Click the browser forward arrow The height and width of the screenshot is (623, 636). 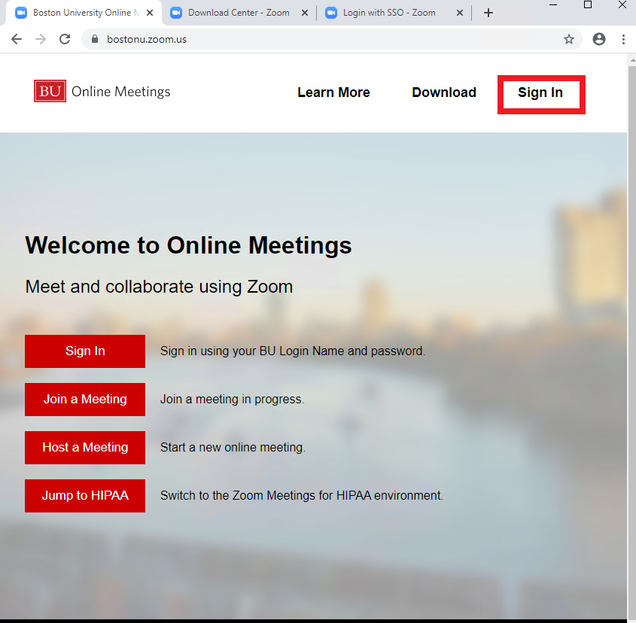(x=41, y=39)
